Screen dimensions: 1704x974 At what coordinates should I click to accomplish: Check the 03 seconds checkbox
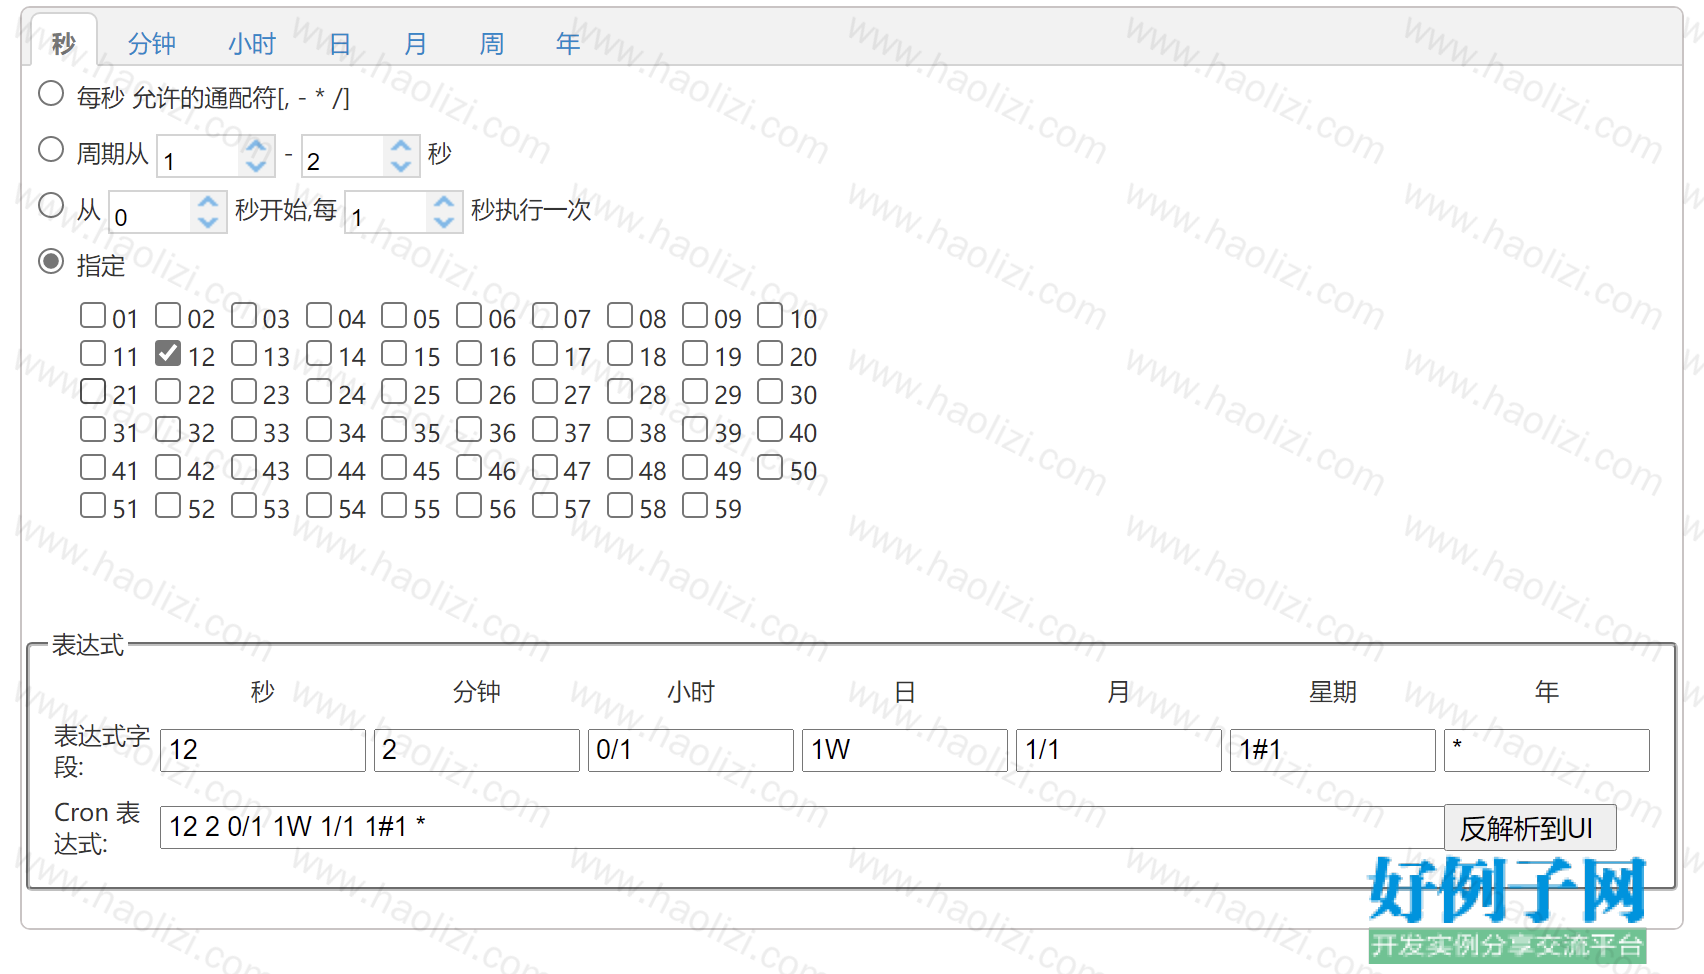pyautogui.click(x=244, y=316)
